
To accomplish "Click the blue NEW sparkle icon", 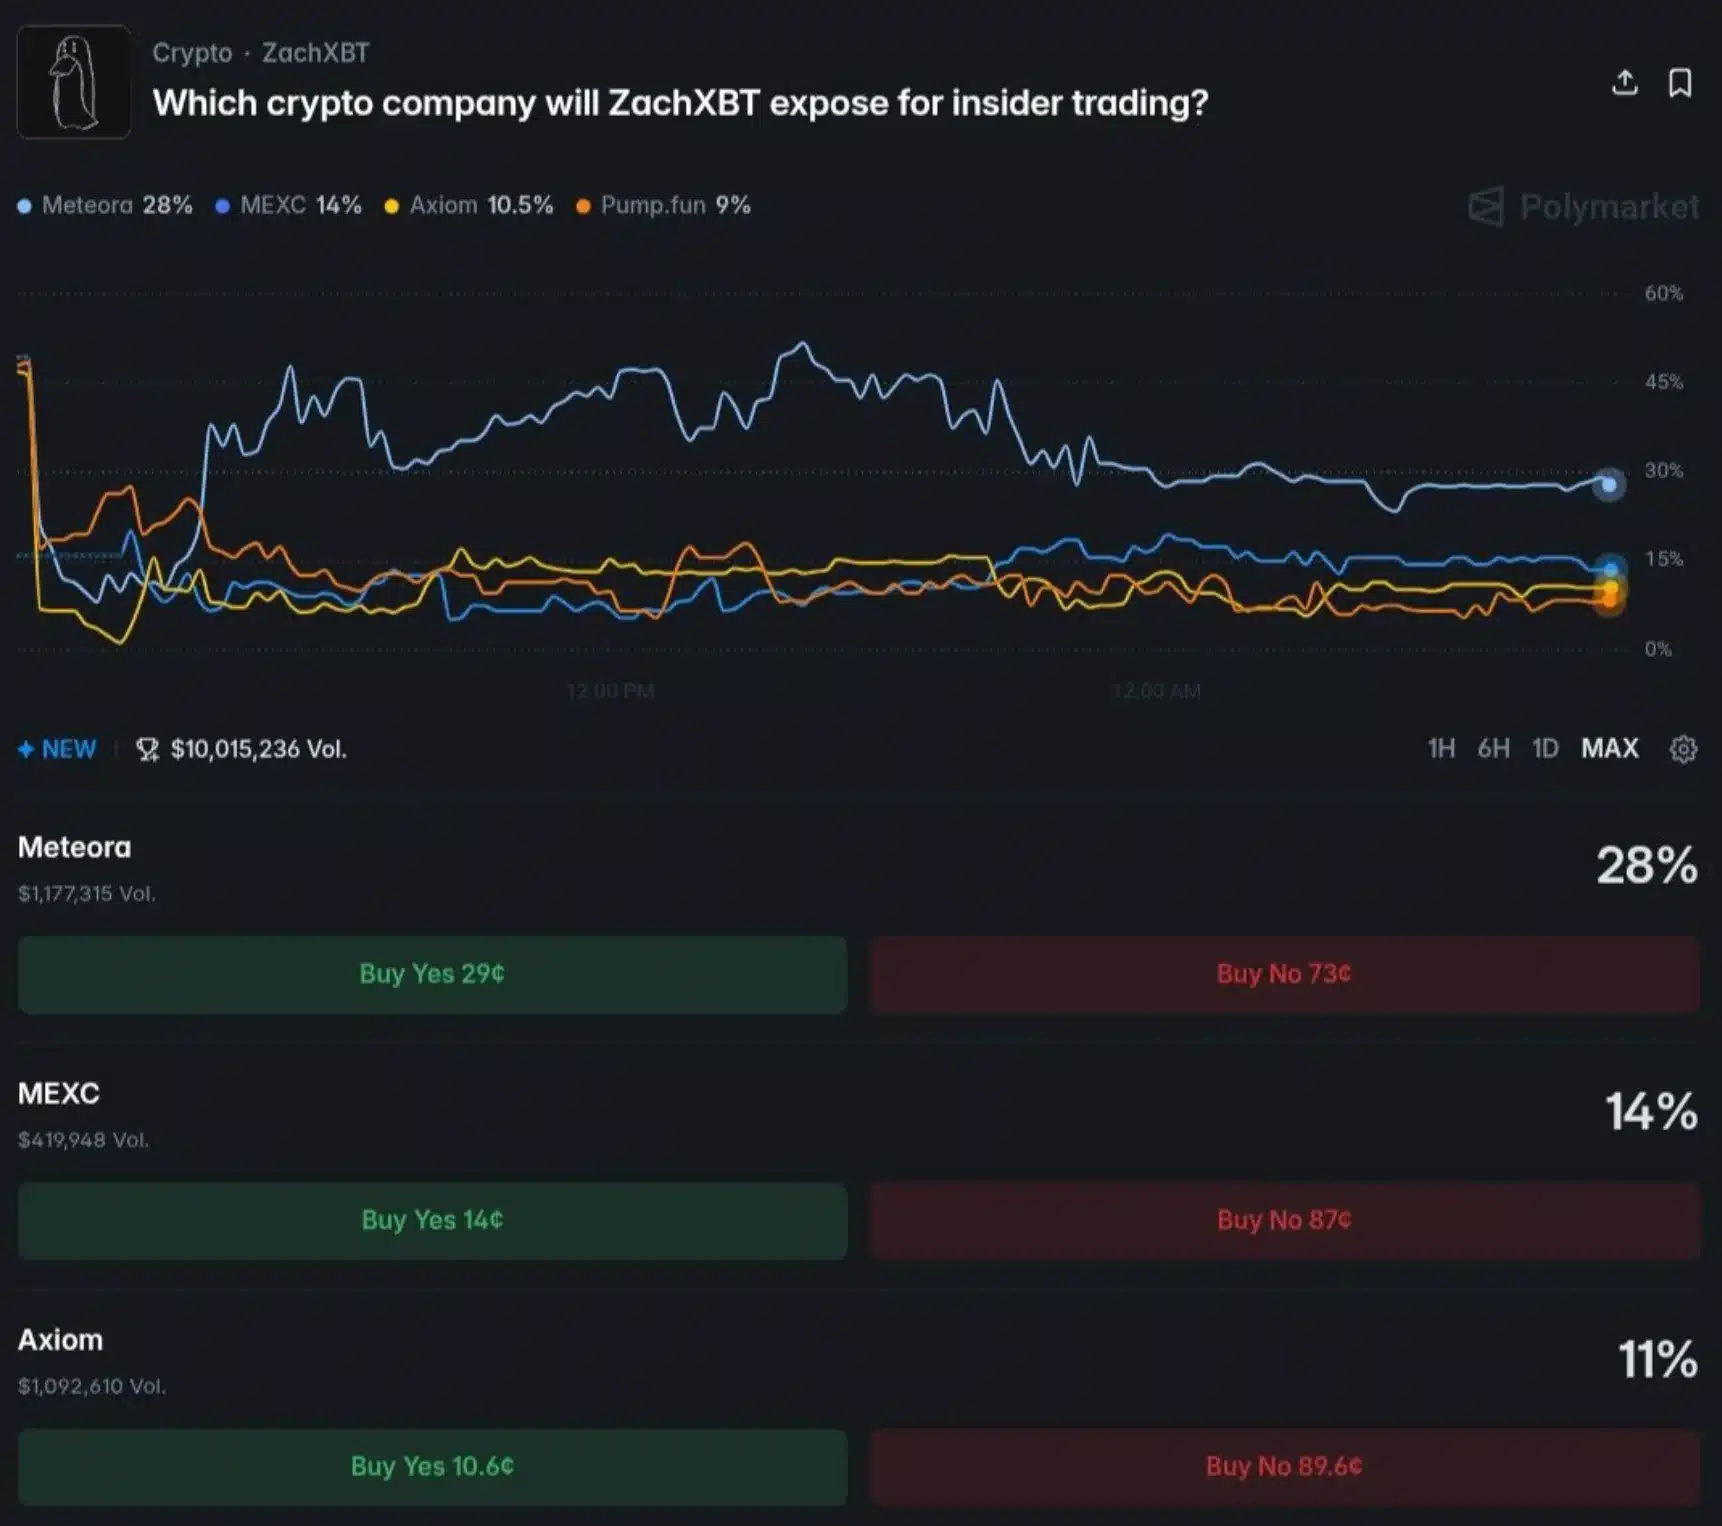I will click(x=26, y=748).
